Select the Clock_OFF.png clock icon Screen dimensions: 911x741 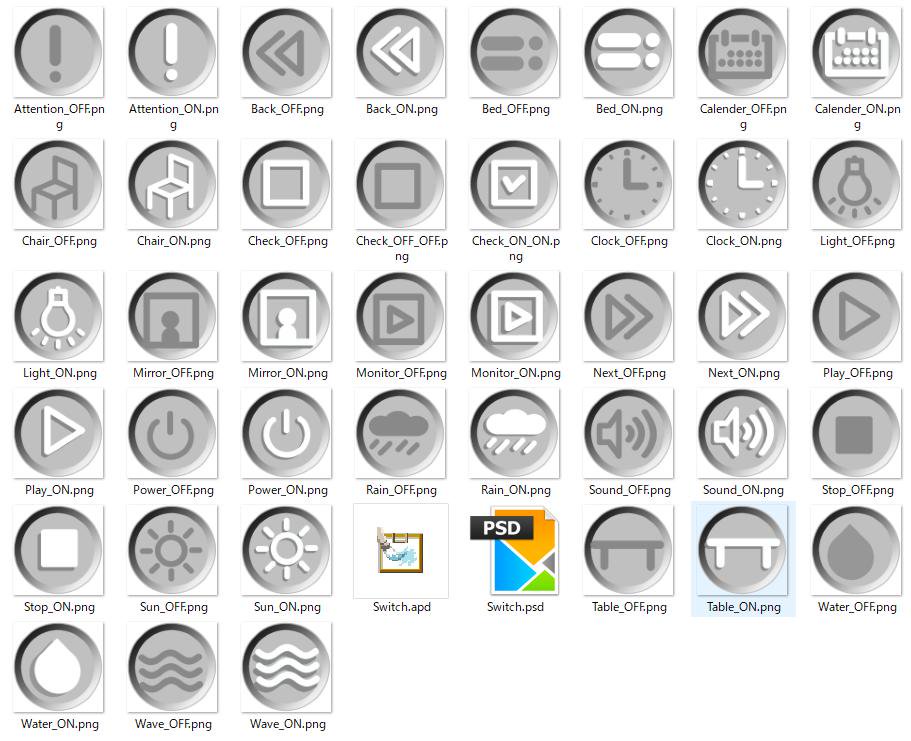628,185
